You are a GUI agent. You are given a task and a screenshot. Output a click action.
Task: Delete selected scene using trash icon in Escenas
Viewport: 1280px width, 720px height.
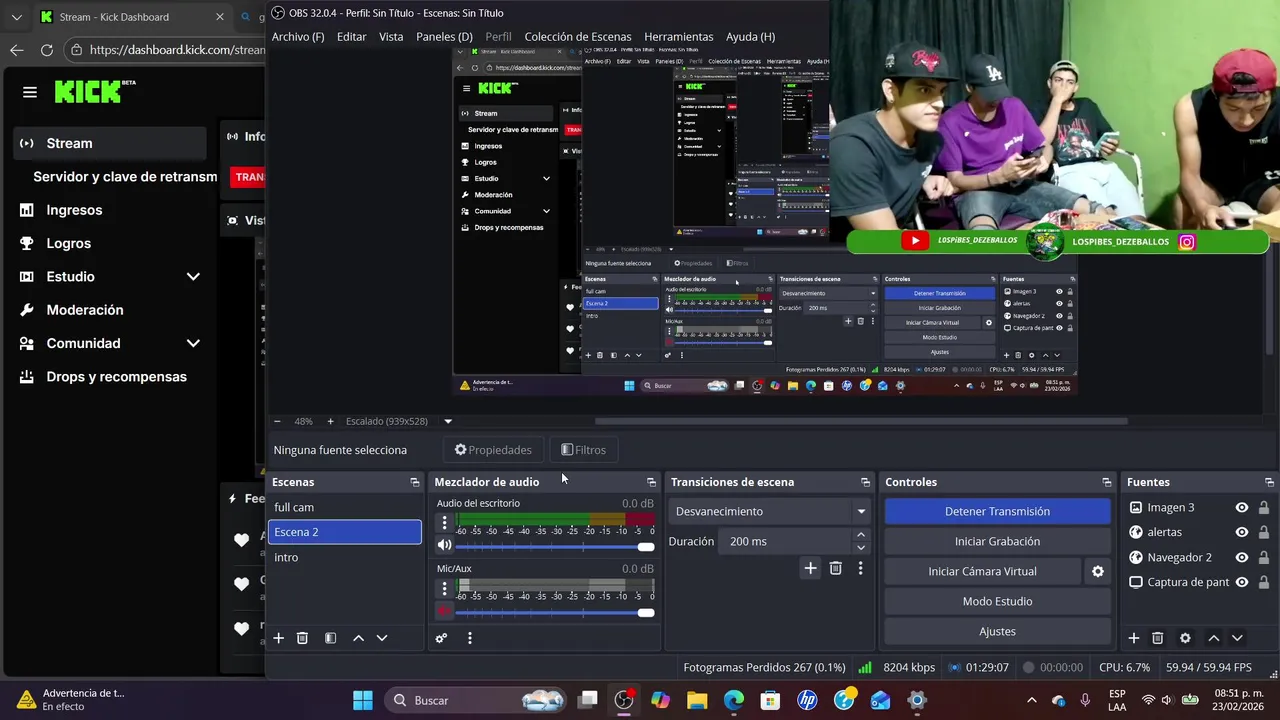(x=302, y=638)
